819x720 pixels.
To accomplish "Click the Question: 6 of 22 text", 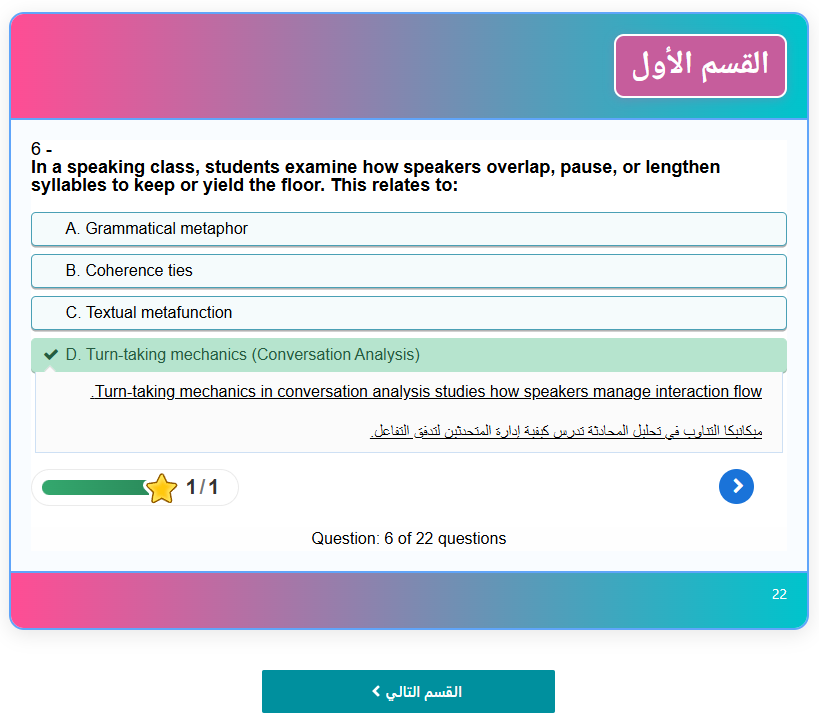I will click(409, 538).
